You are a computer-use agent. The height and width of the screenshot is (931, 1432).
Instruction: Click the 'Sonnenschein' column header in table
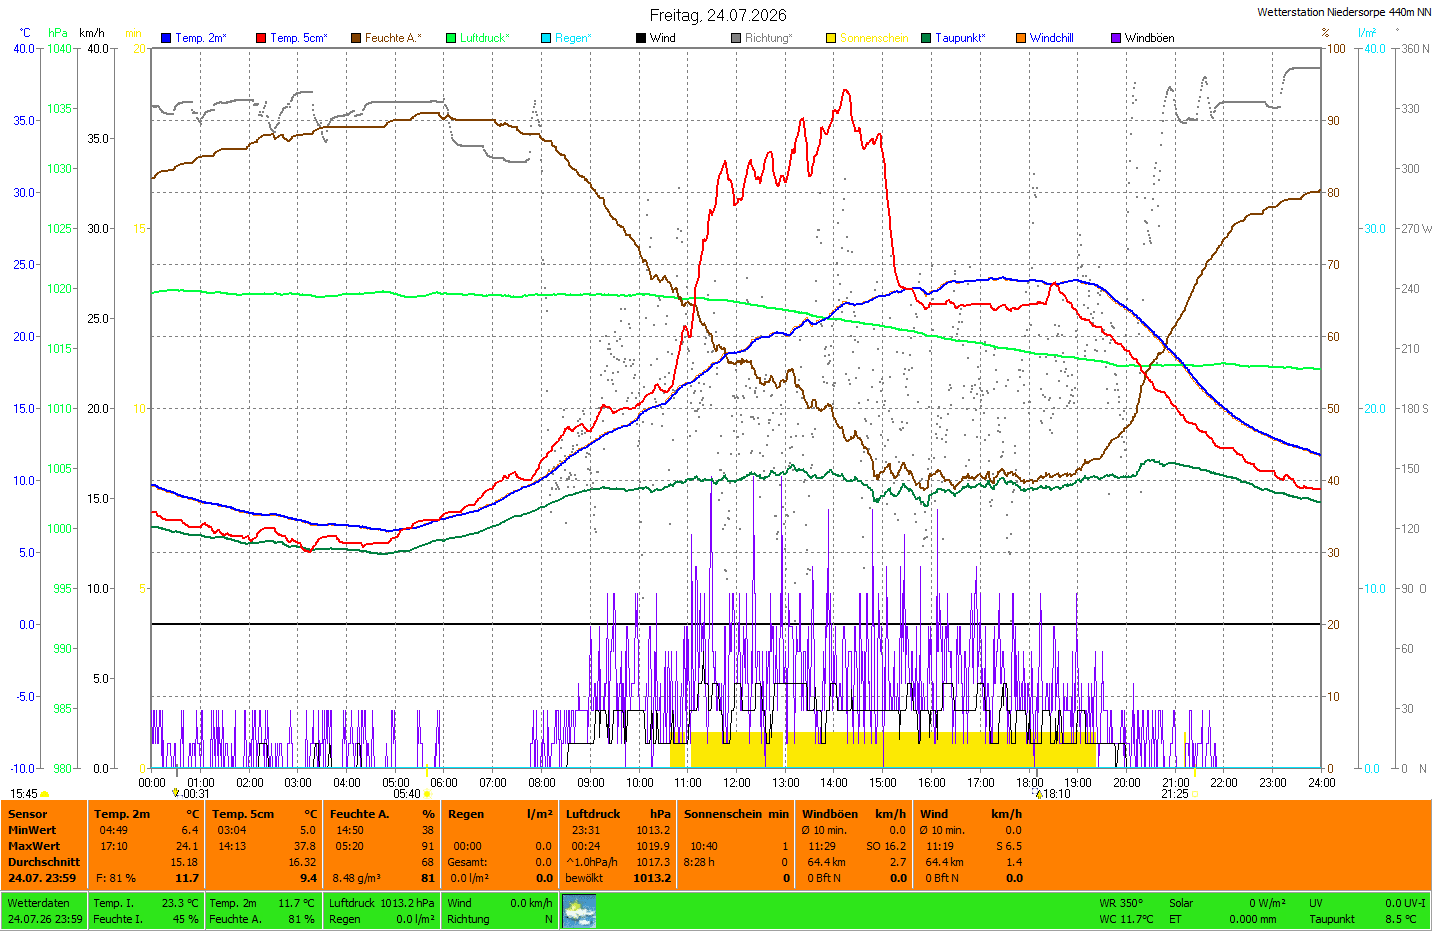723,814
